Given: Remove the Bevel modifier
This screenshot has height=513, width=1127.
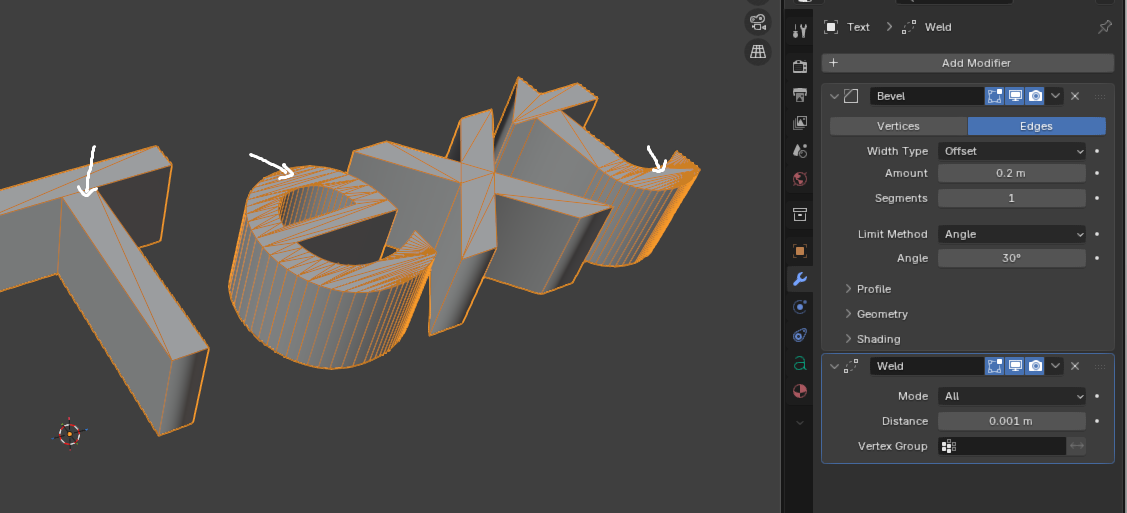Looking at the screenshot, I should [1075, 96].
